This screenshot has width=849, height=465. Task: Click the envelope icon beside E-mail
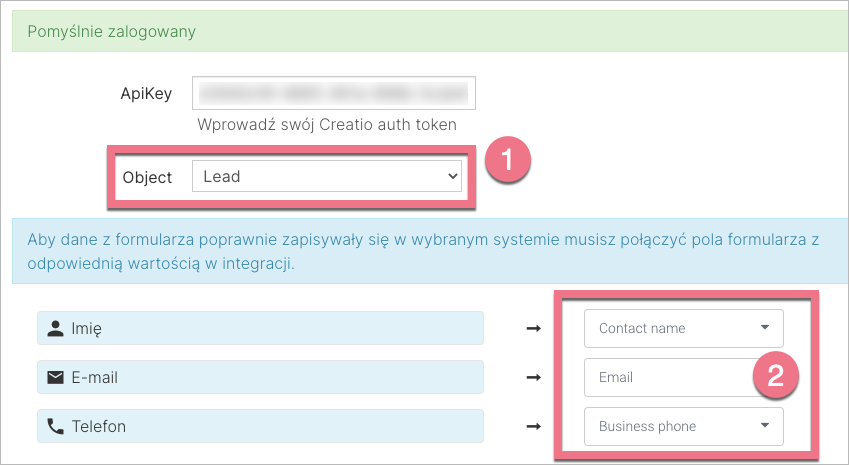(x=55, y=377)
